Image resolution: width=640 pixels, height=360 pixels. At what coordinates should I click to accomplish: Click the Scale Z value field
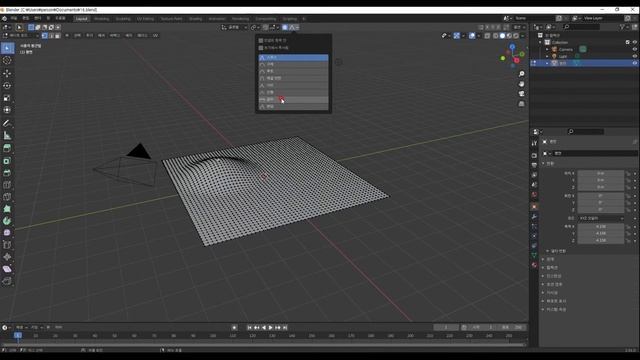click(x=601, y=240)
